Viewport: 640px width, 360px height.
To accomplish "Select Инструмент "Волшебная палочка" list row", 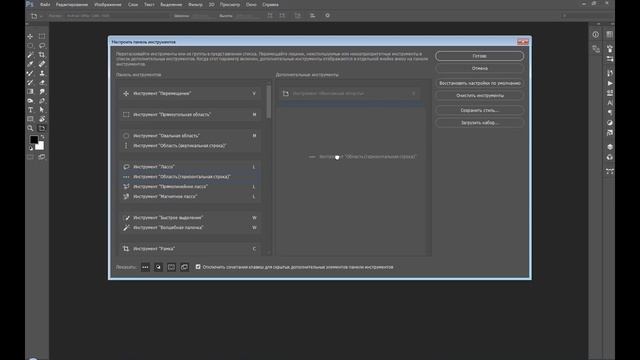I will tap(190, 228).
